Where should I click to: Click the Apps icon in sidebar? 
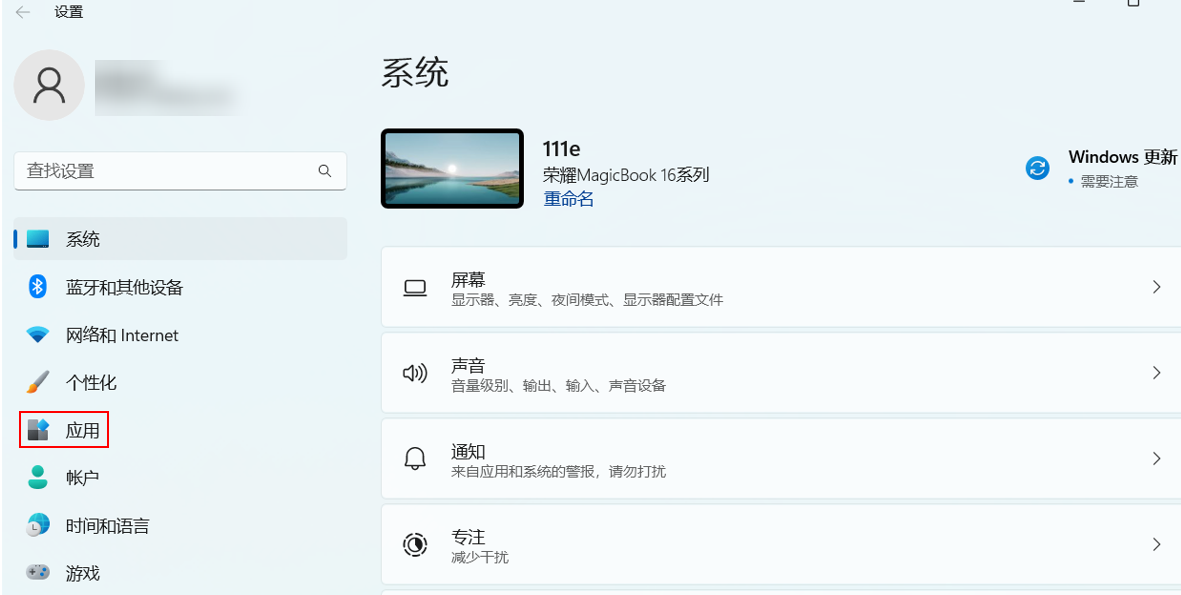tap(38, 430)
